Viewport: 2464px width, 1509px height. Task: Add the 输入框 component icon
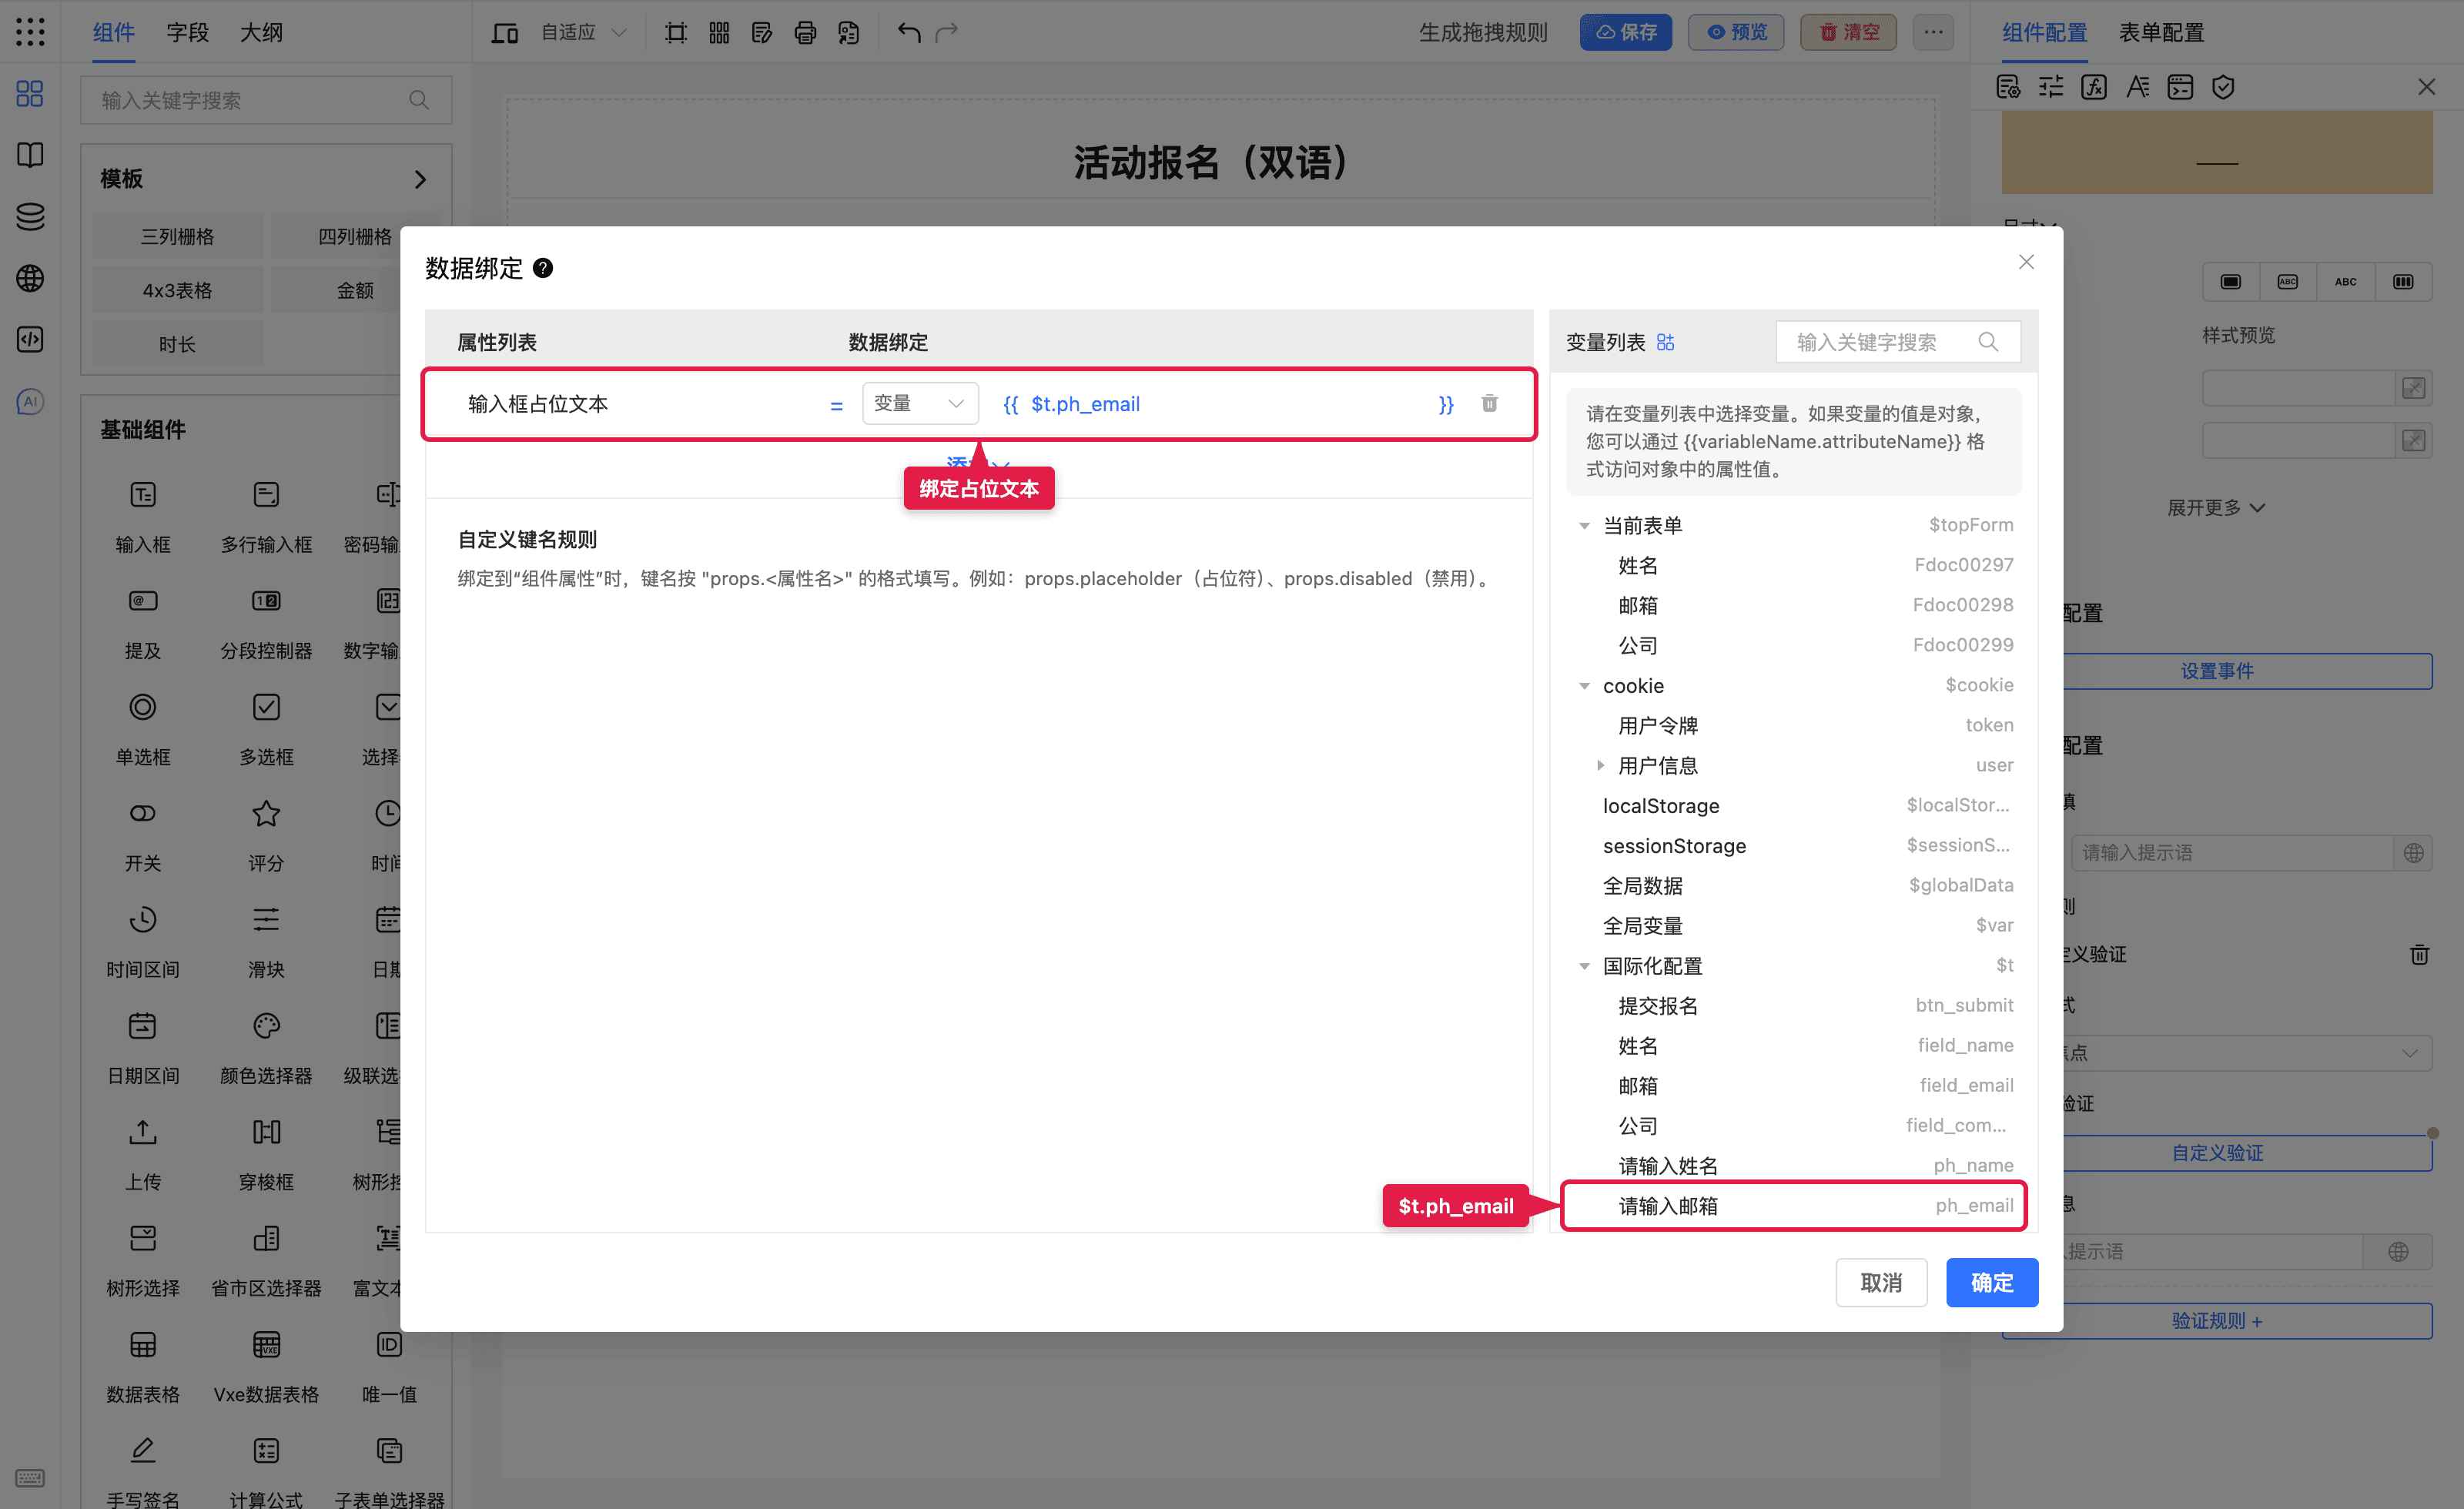(x=143, y=495)
